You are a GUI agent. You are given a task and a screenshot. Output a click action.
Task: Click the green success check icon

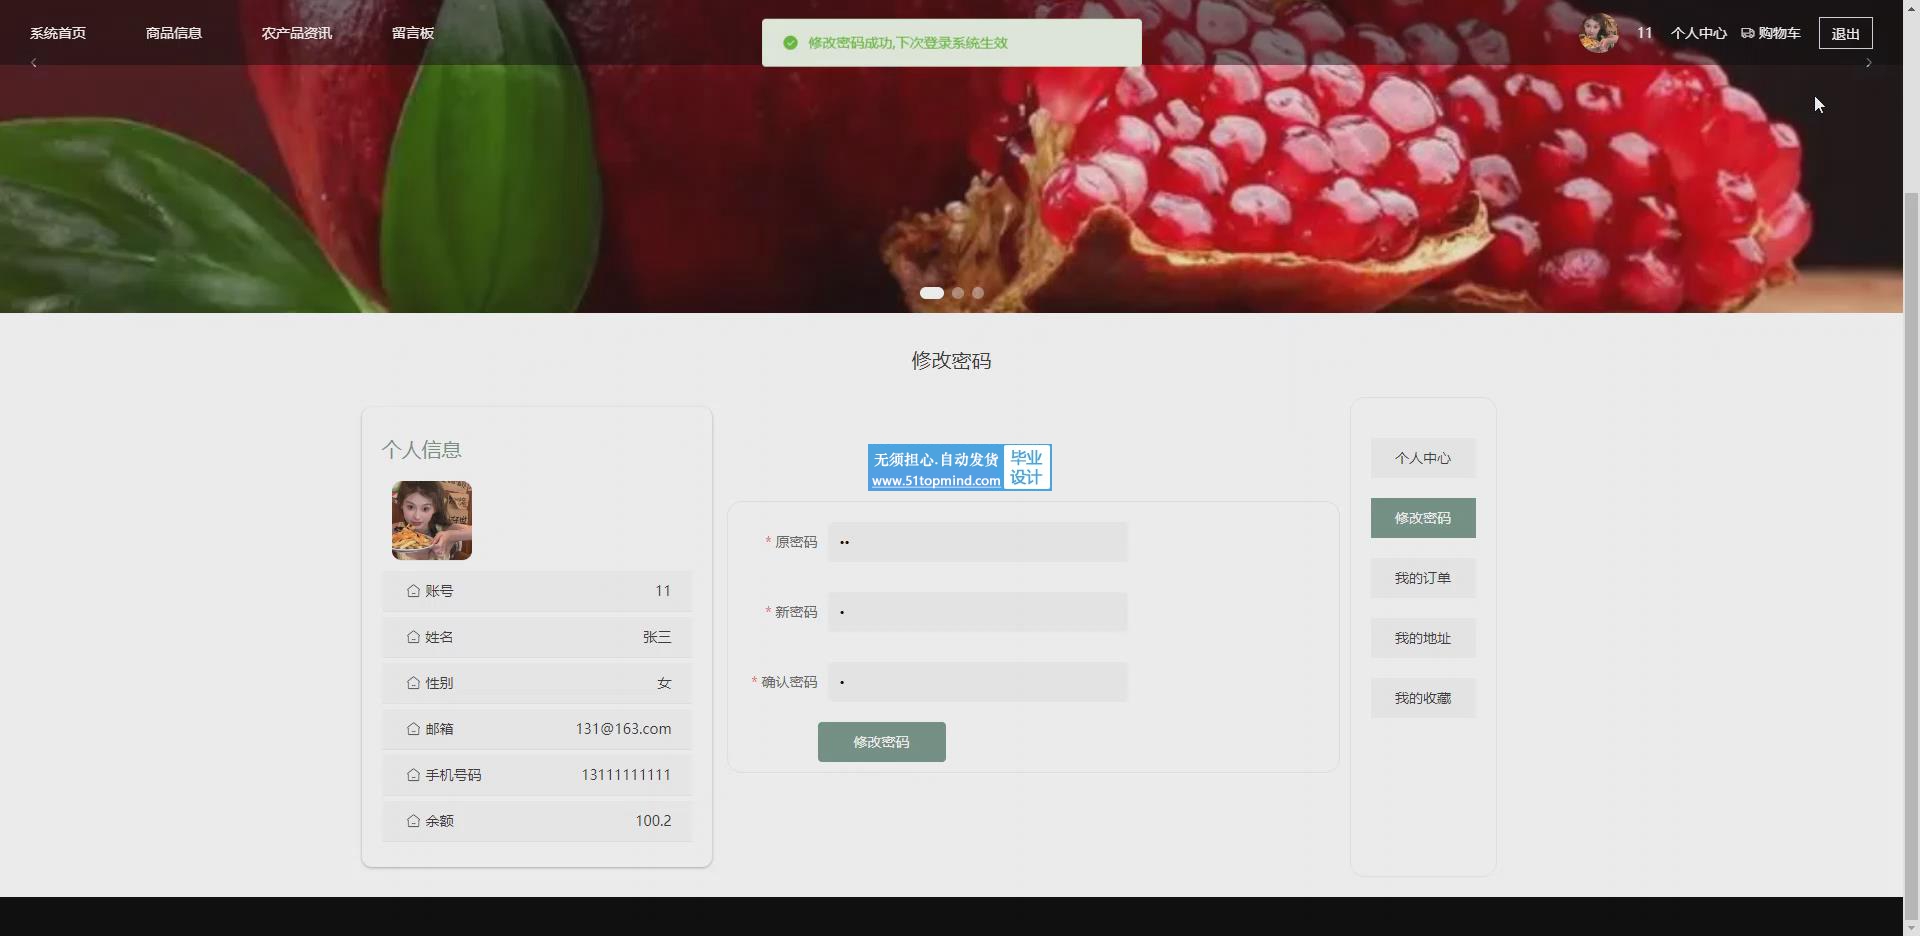pyautogui.click(x=790, y=43)
